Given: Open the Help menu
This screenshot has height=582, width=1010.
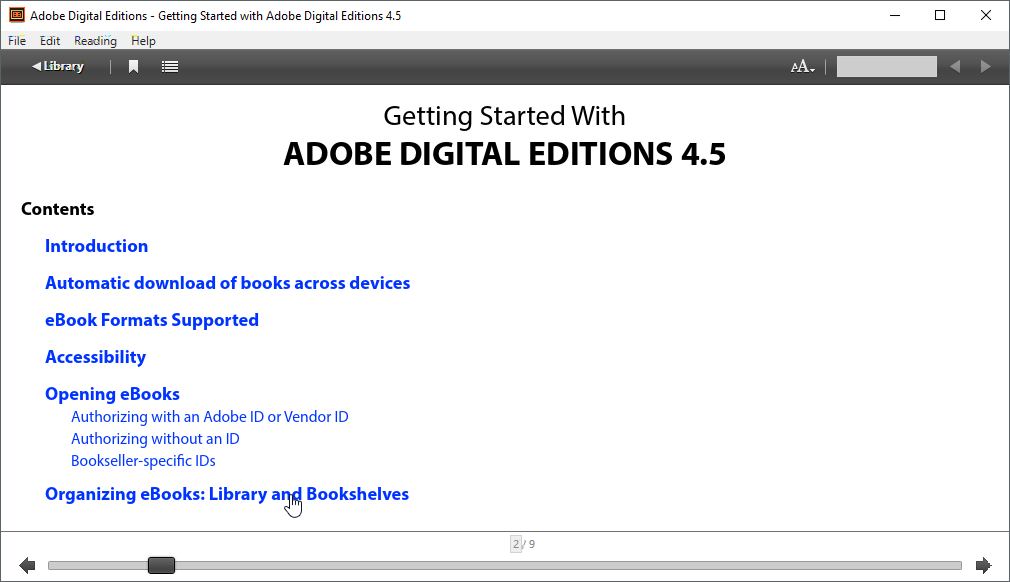Looking at the screenshot, I should [x=143, y=41].
